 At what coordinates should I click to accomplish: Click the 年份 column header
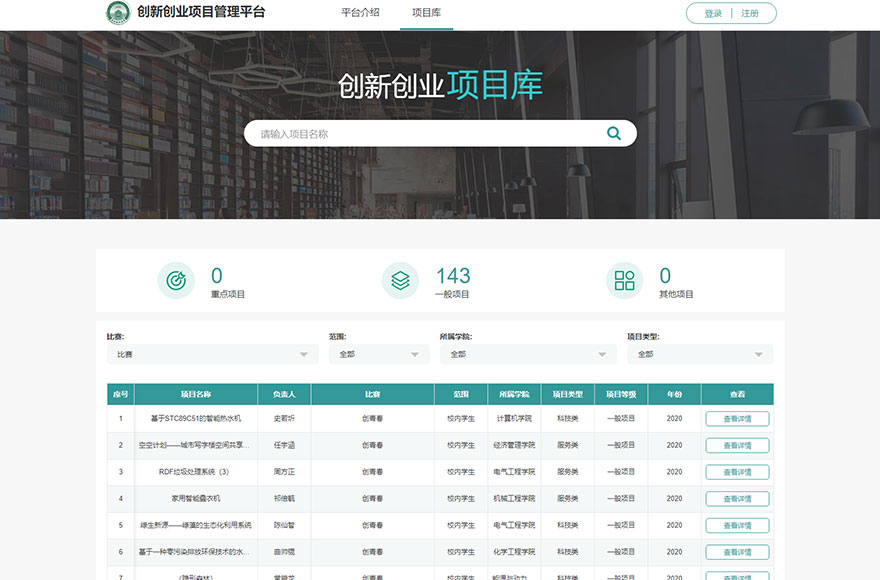674,394
